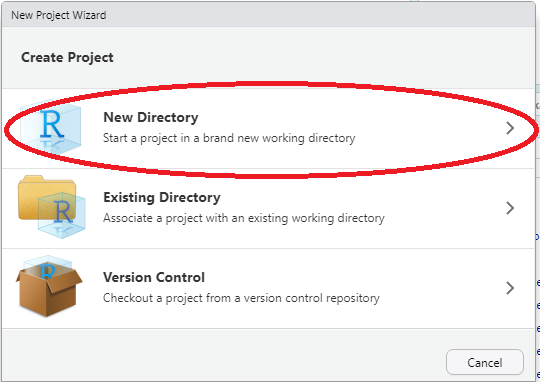Click the blue R letter in New Directory icon
Image resolution: width=540 pixels, height=382 pixels.
pos(52,124)
